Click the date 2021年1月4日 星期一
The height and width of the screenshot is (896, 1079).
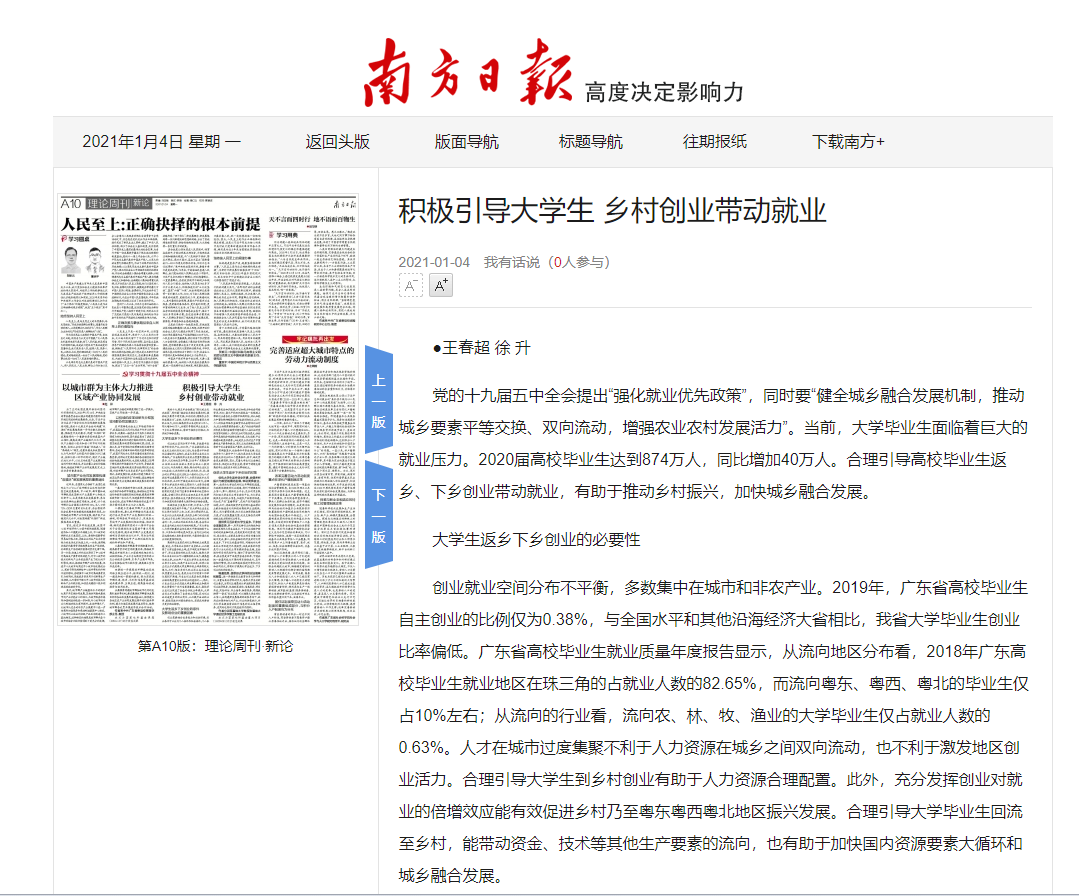pos(161,142)
